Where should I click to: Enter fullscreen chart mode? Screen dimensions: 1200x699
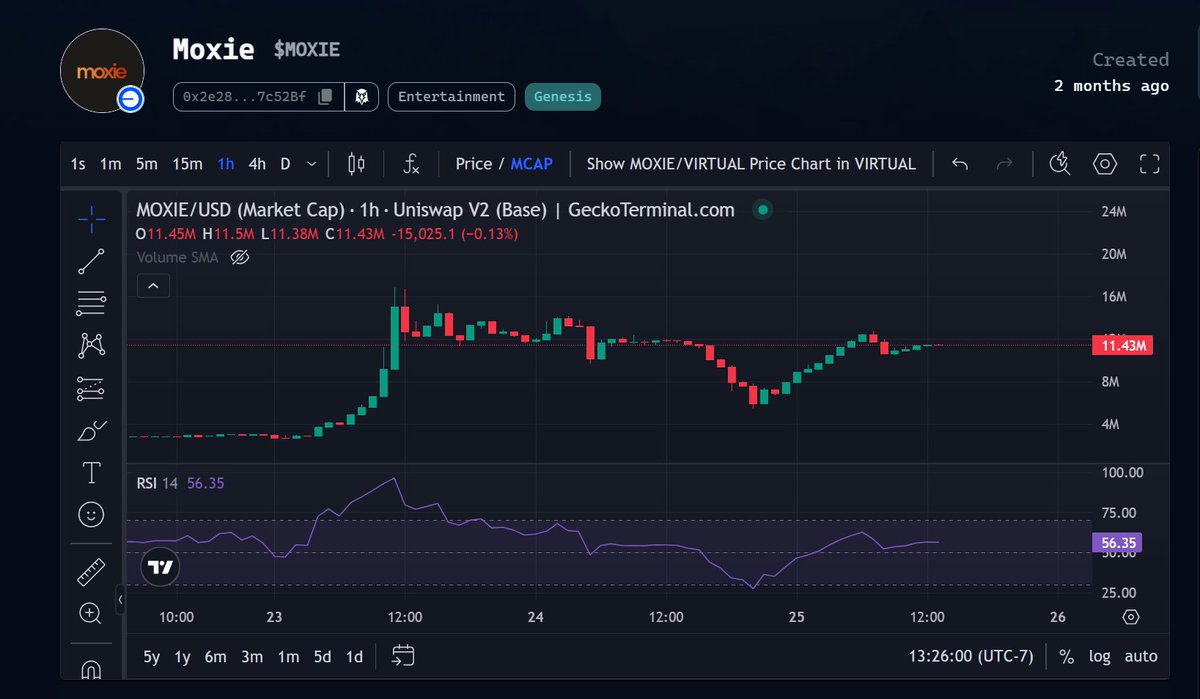click(1150, 164)
